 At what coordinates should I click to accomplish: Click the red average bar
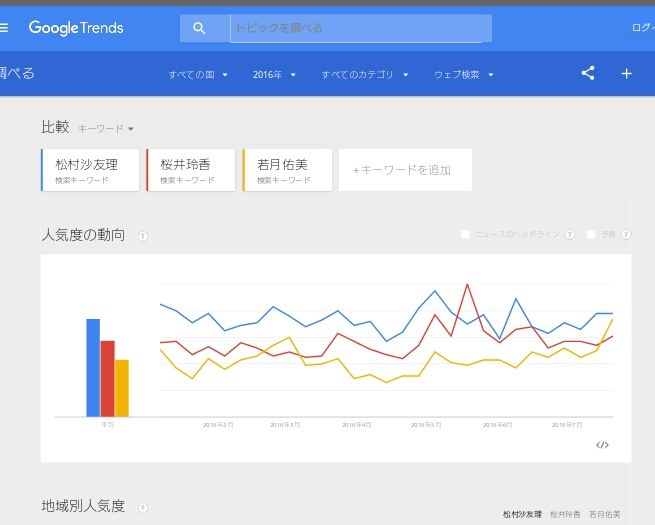pos(107,379)
